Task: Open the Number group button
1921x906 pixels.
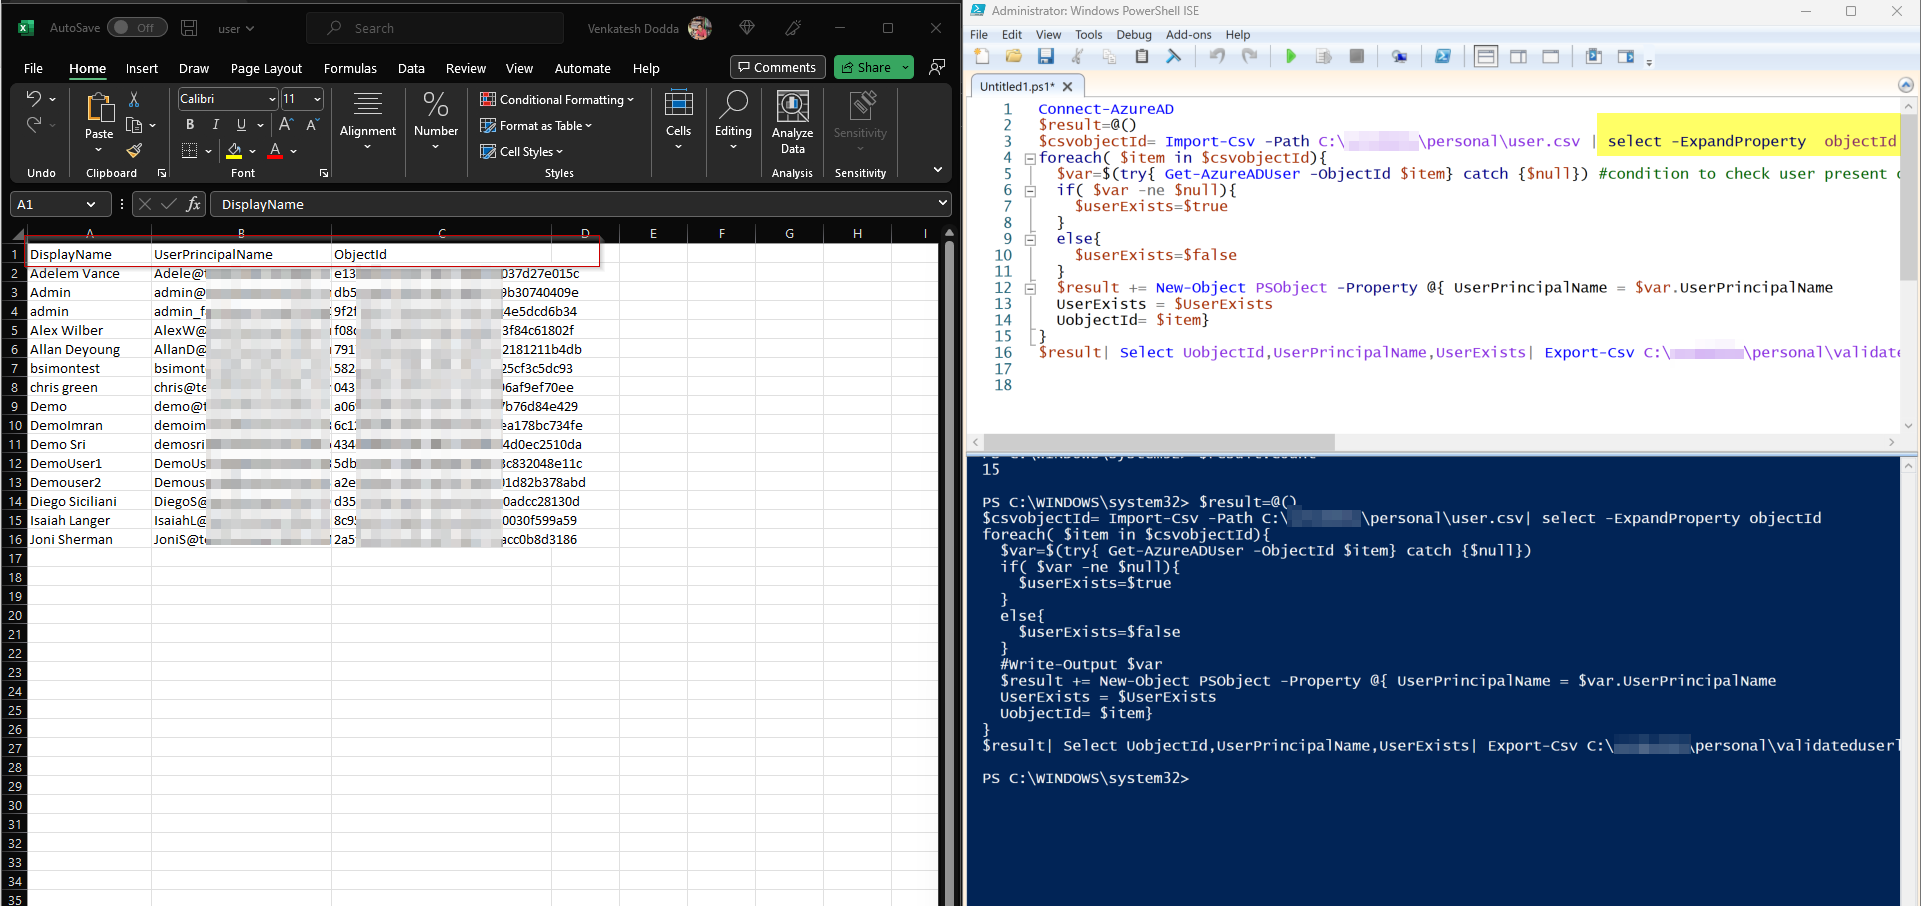Action: coord(436,120)
